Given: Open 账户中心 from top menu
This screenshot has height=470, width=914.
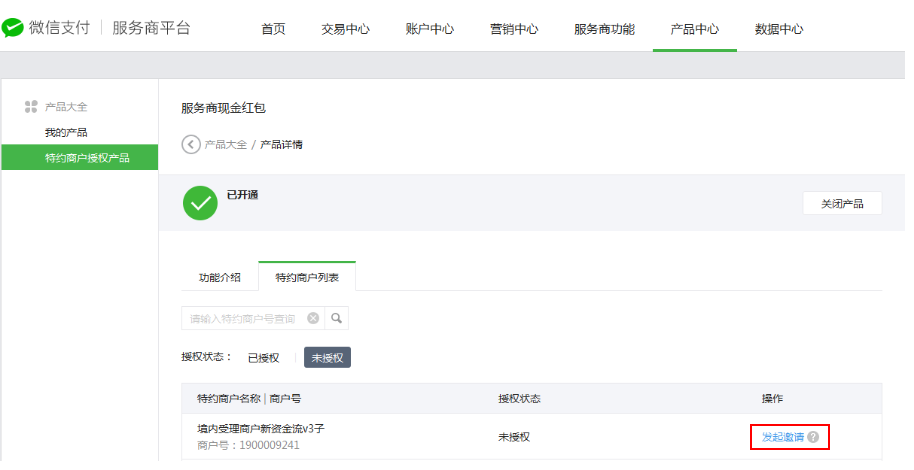Looking at the screenshot, I should coord(430,29).
